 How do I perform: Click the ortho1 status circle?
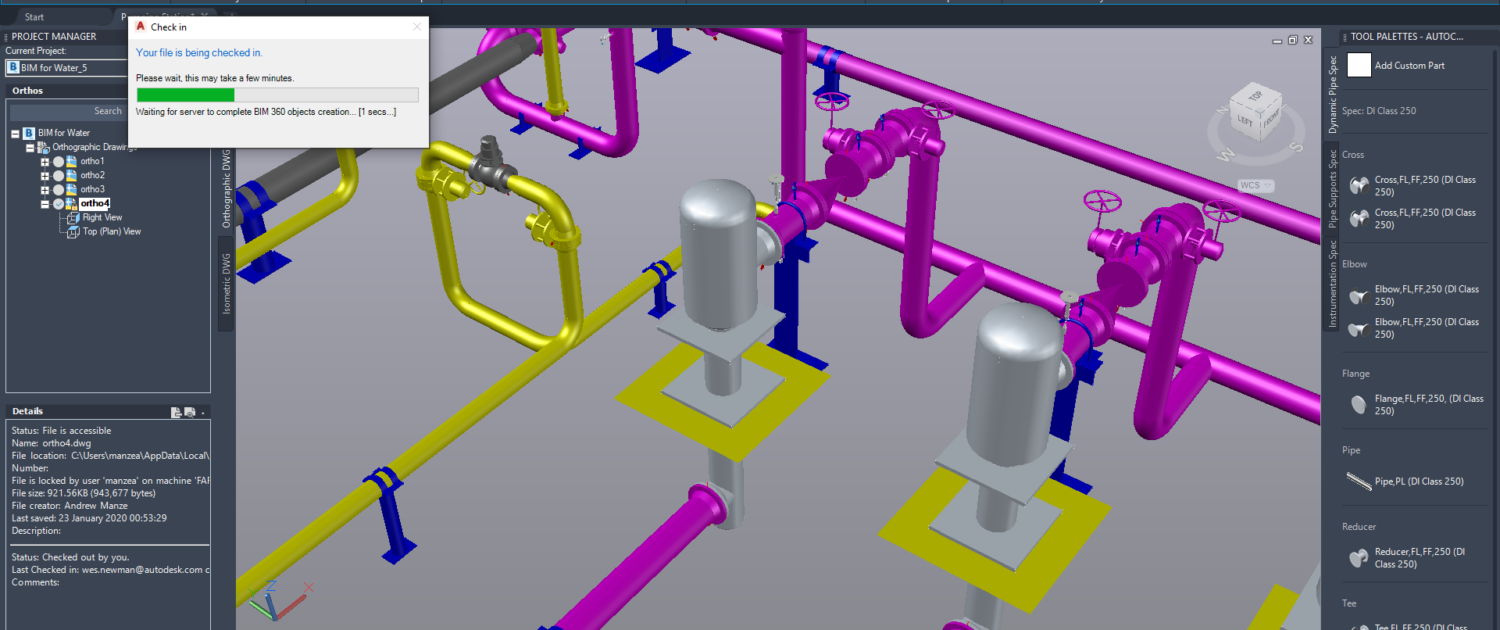click(58, 162)
